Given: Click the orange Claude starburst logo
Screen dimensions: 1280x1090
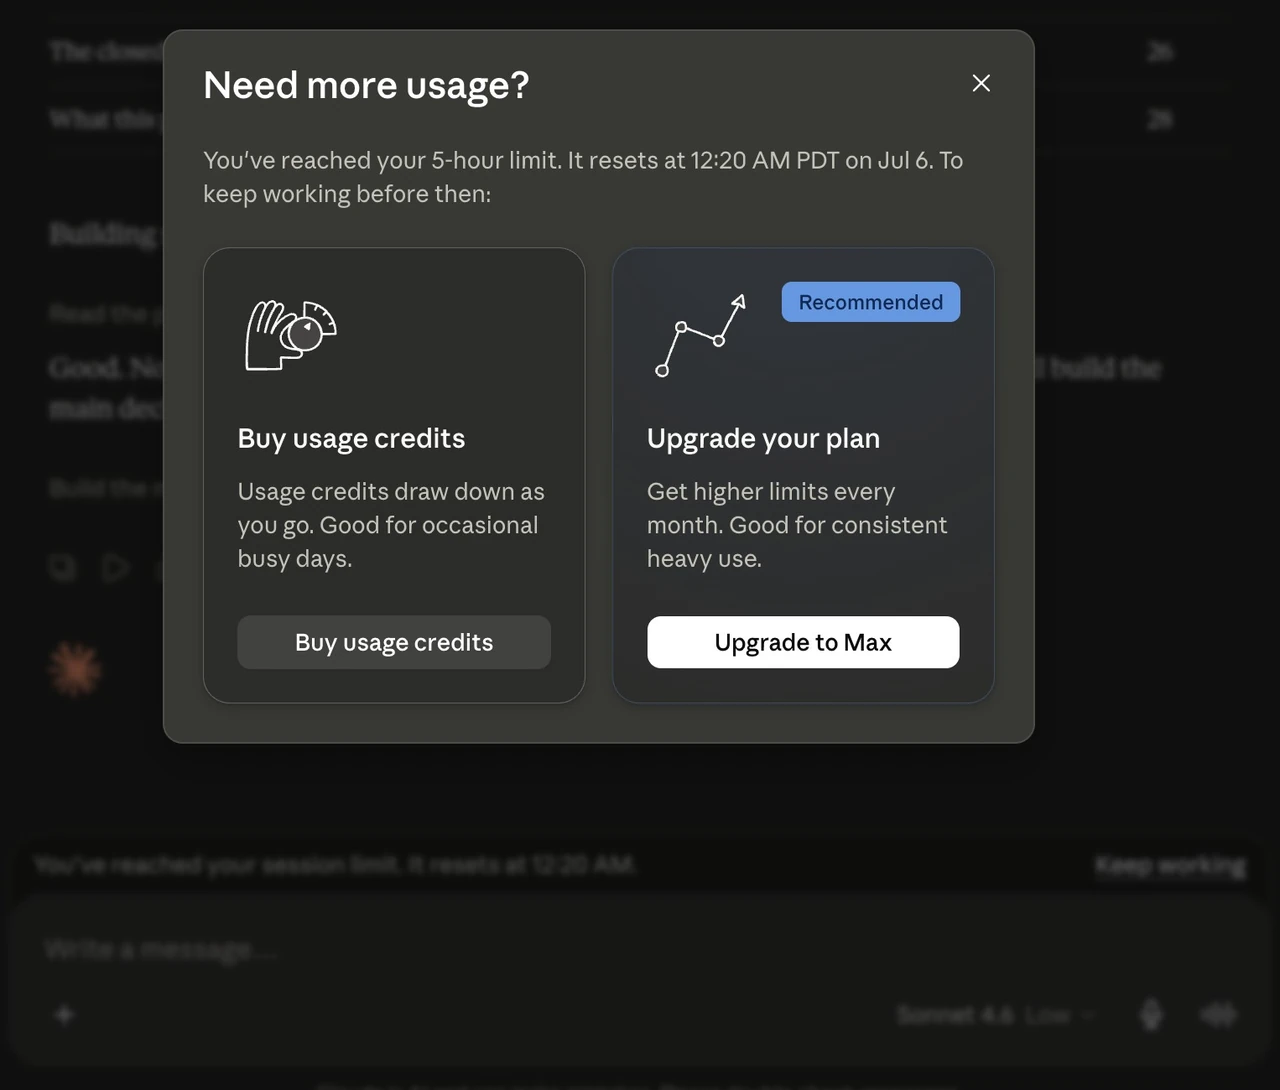Looking at the screenshot, I should [75, 669].
